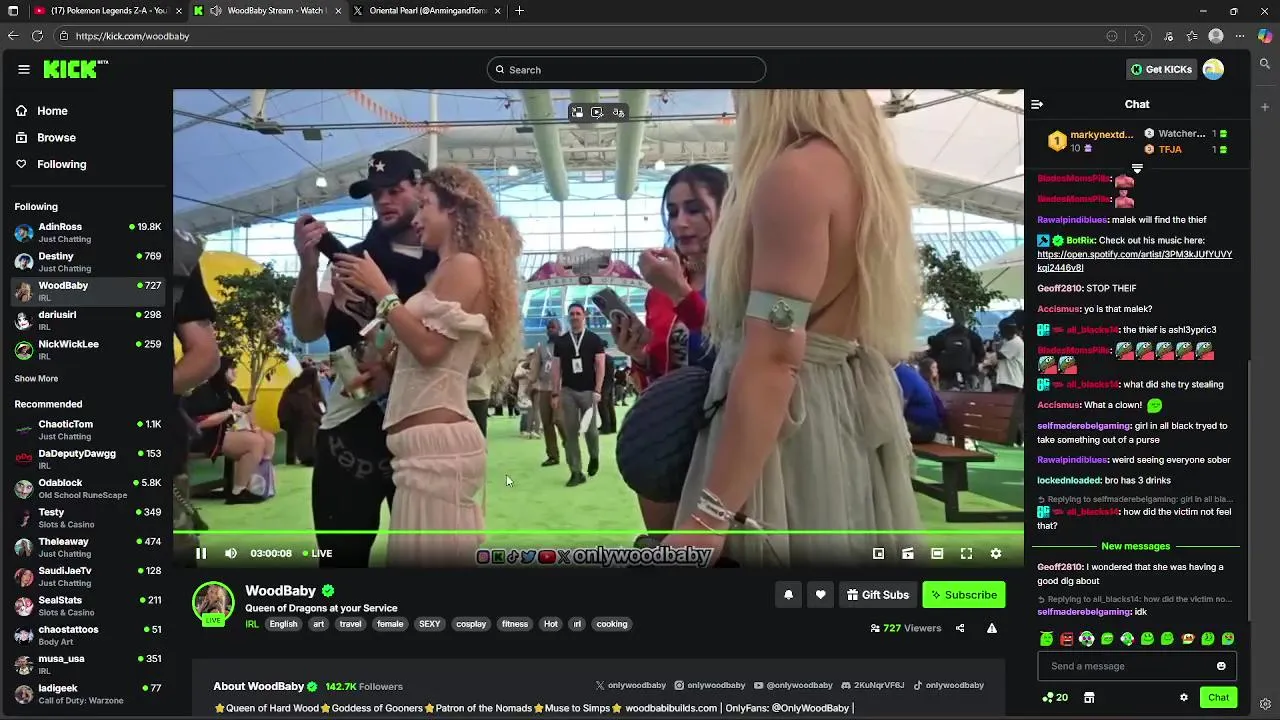
Task: Collapse the chat panel
Action: click(x=1037, y=104)
